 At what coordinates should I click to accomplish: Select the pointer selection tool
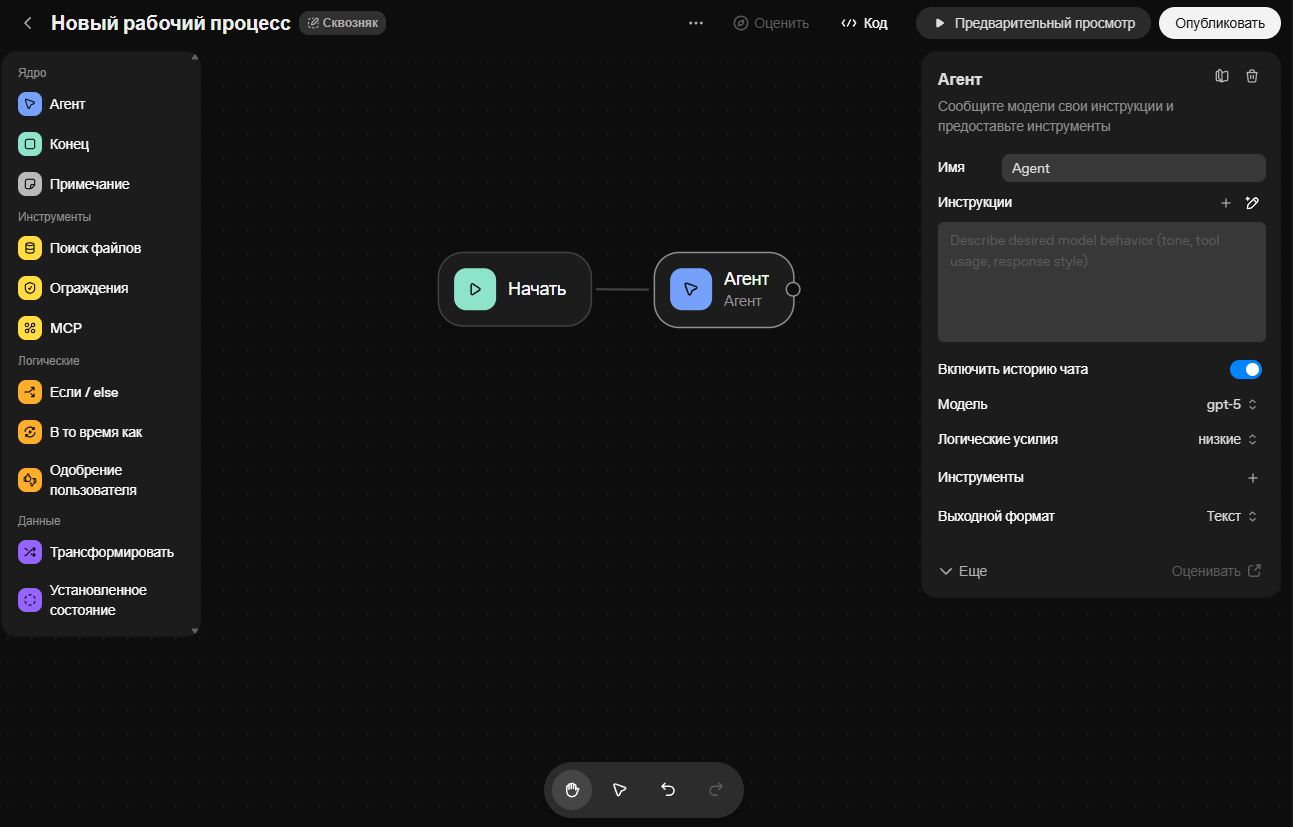point(620,790)
